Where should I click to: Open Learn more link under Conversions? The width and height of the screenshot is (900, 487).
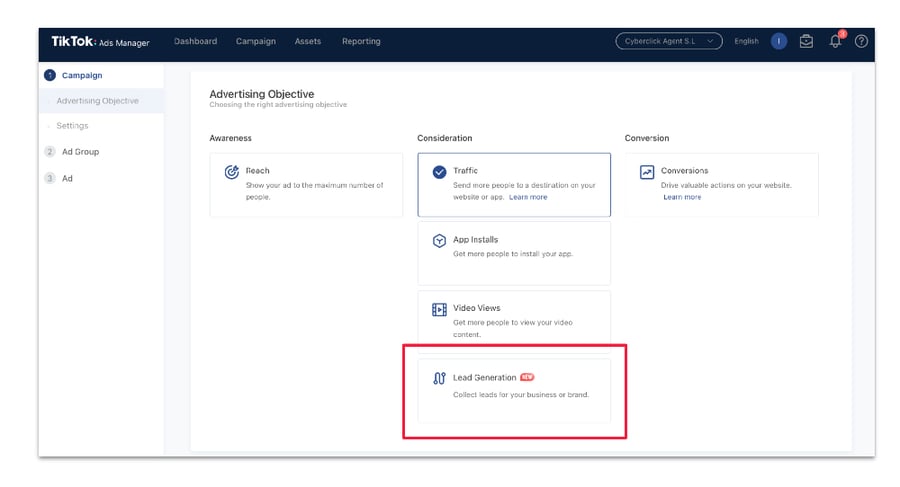coord(682,197)
